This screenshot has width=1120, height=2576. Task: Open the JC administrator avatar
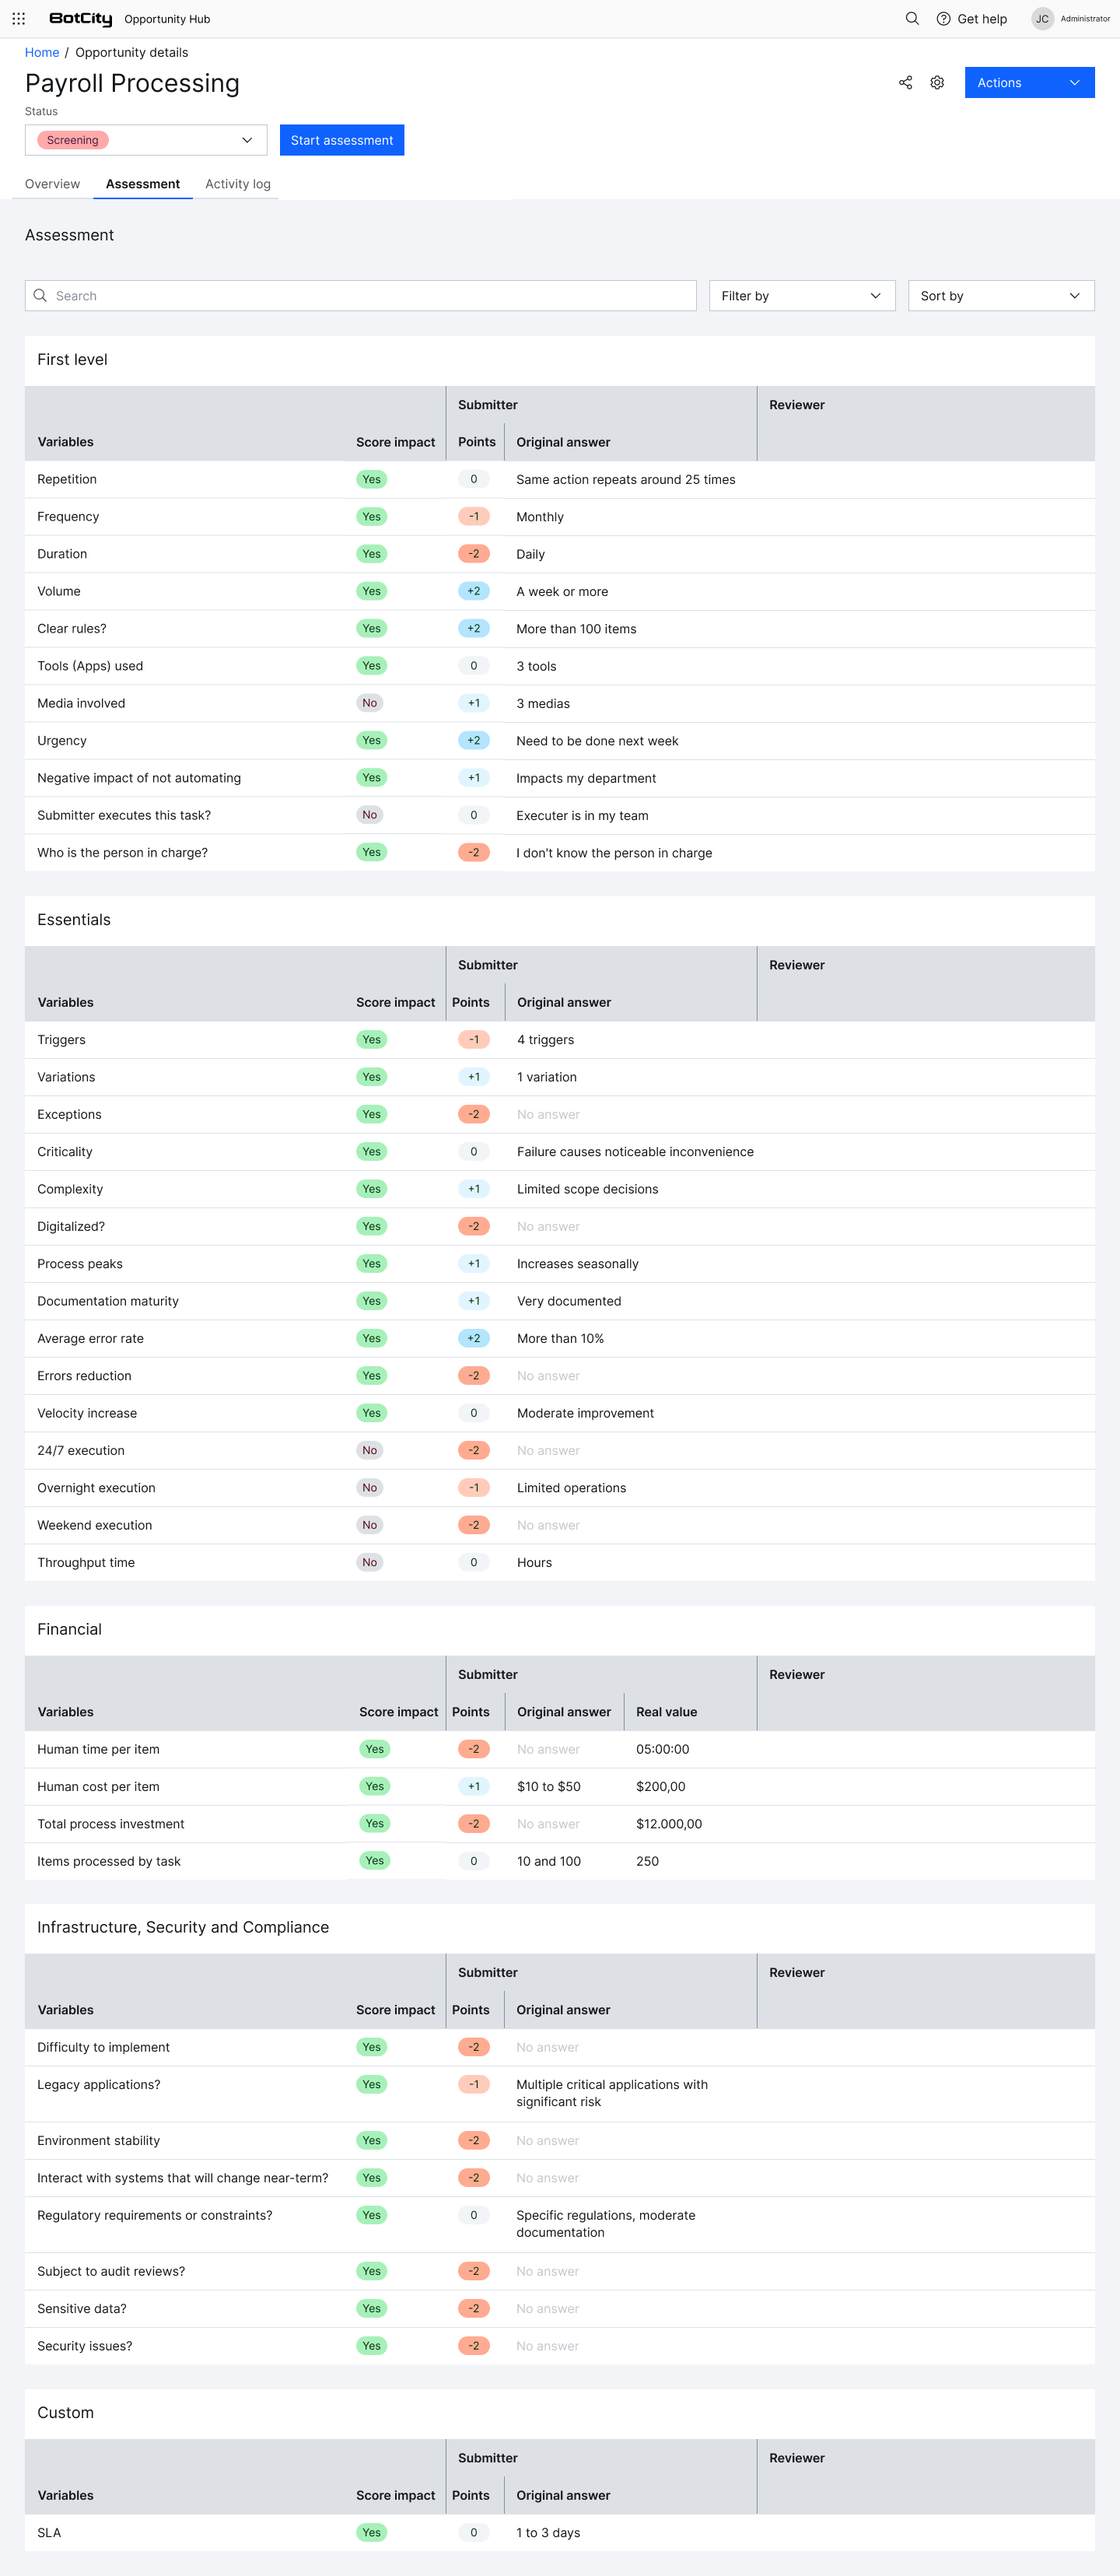[1041, 19]
